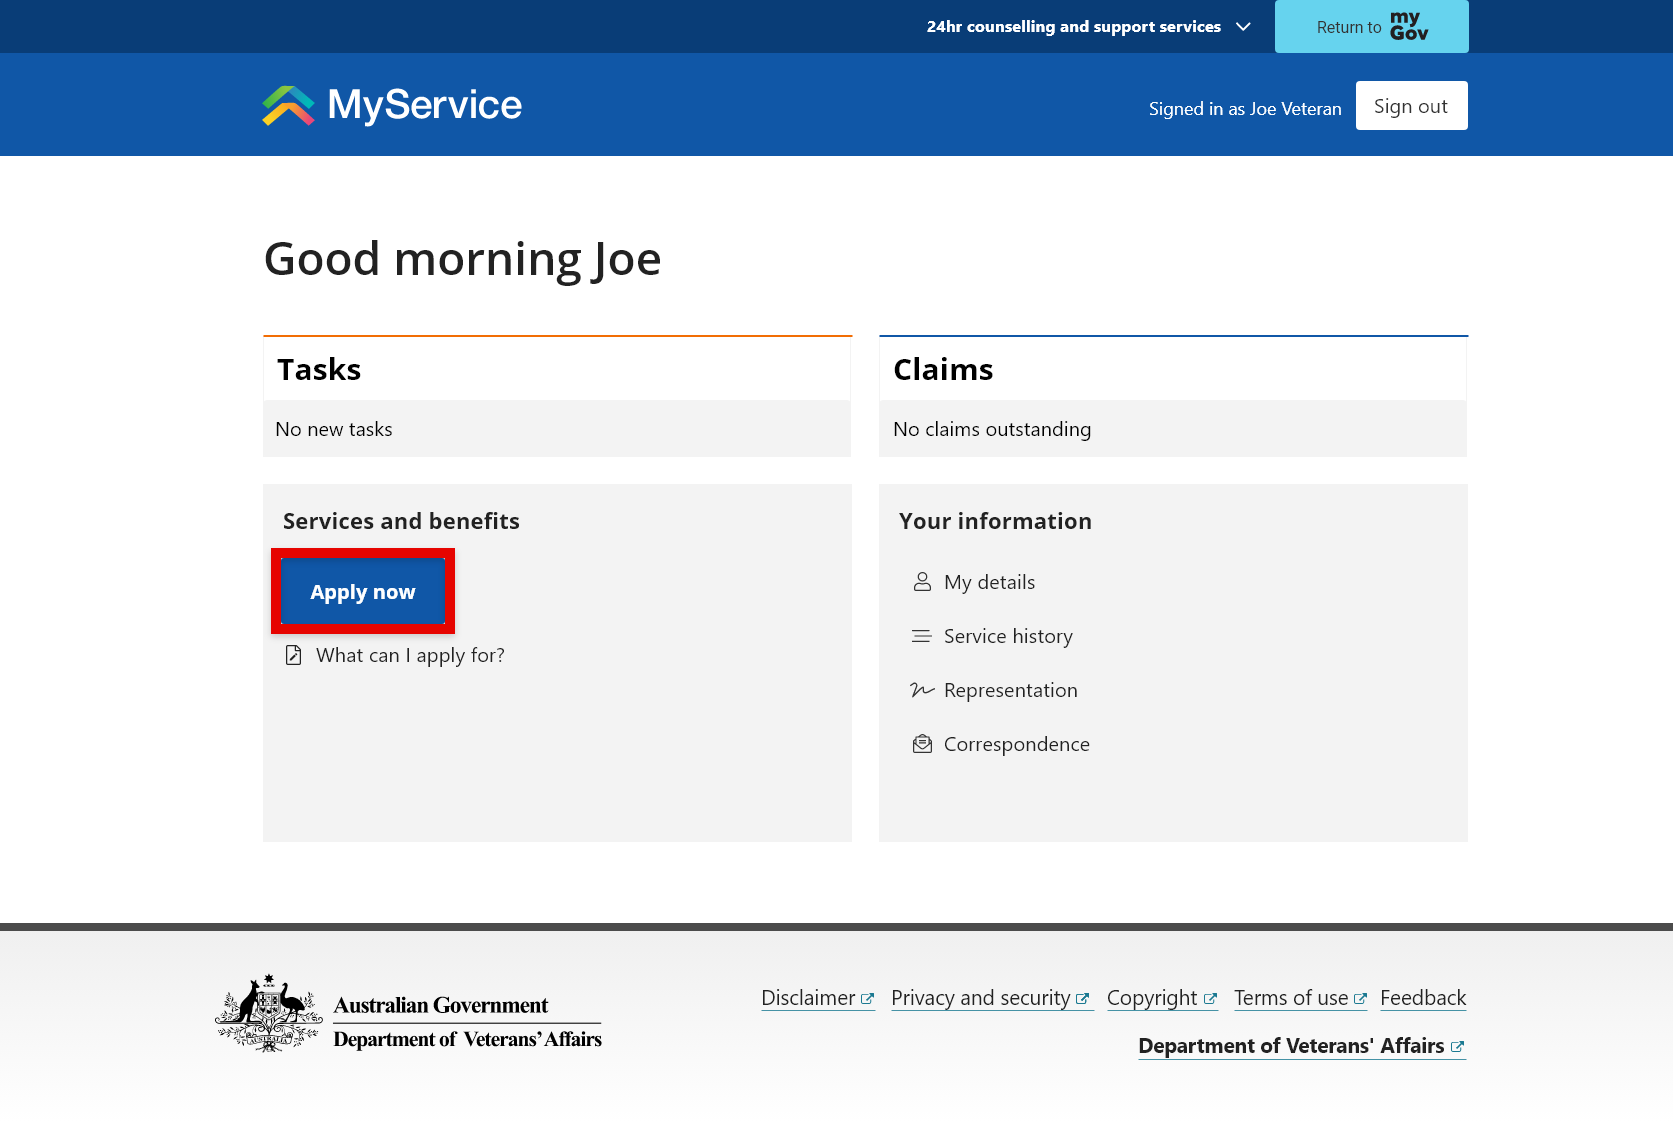View Service history
This screenshot has height=1133, width=1673.
1007,636
